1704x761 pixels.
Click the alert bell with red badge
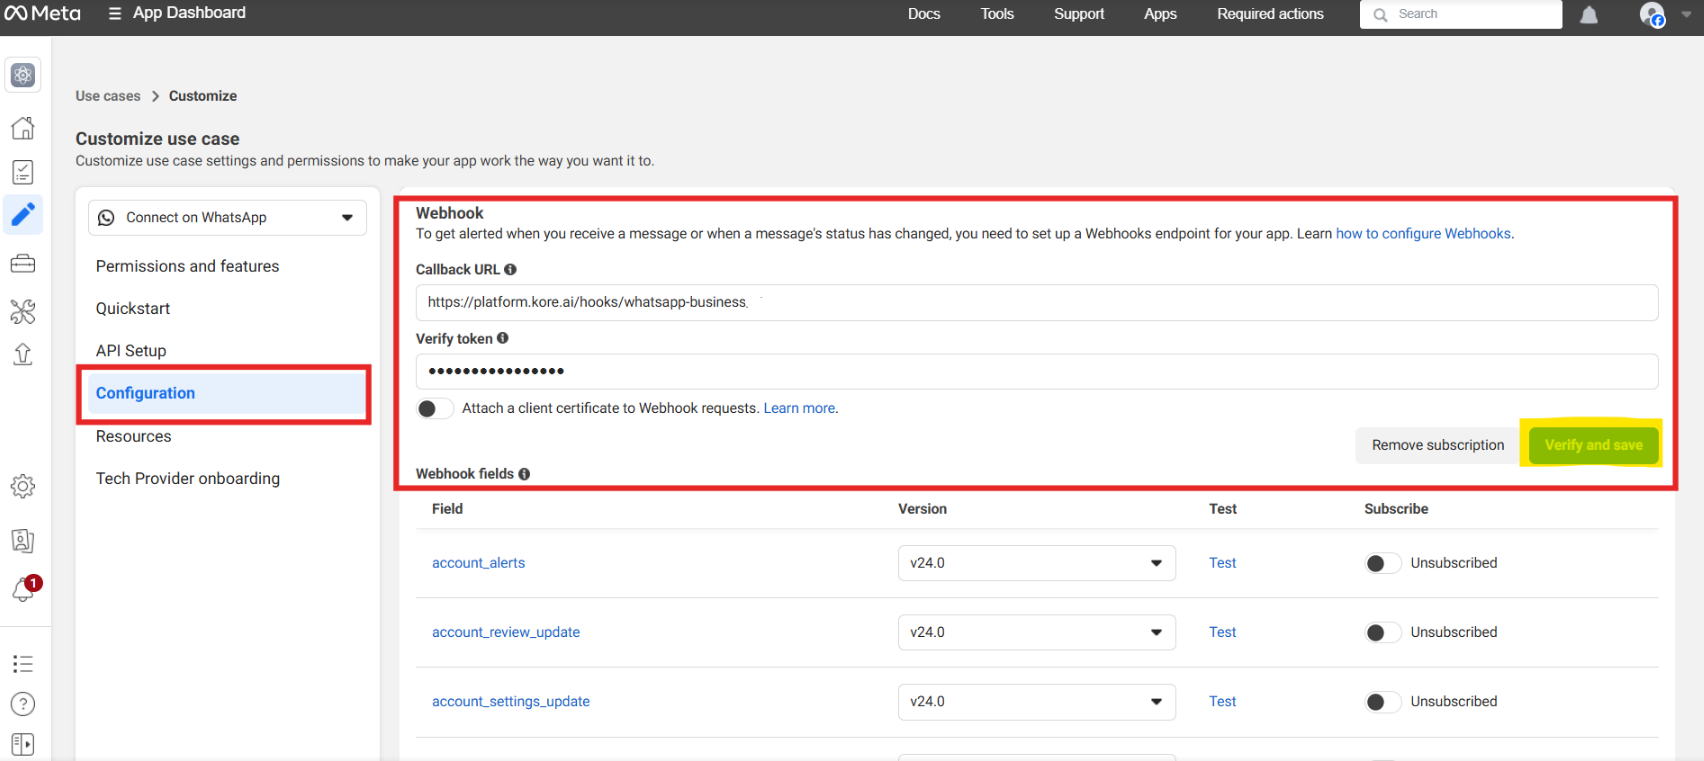point(24,589)
